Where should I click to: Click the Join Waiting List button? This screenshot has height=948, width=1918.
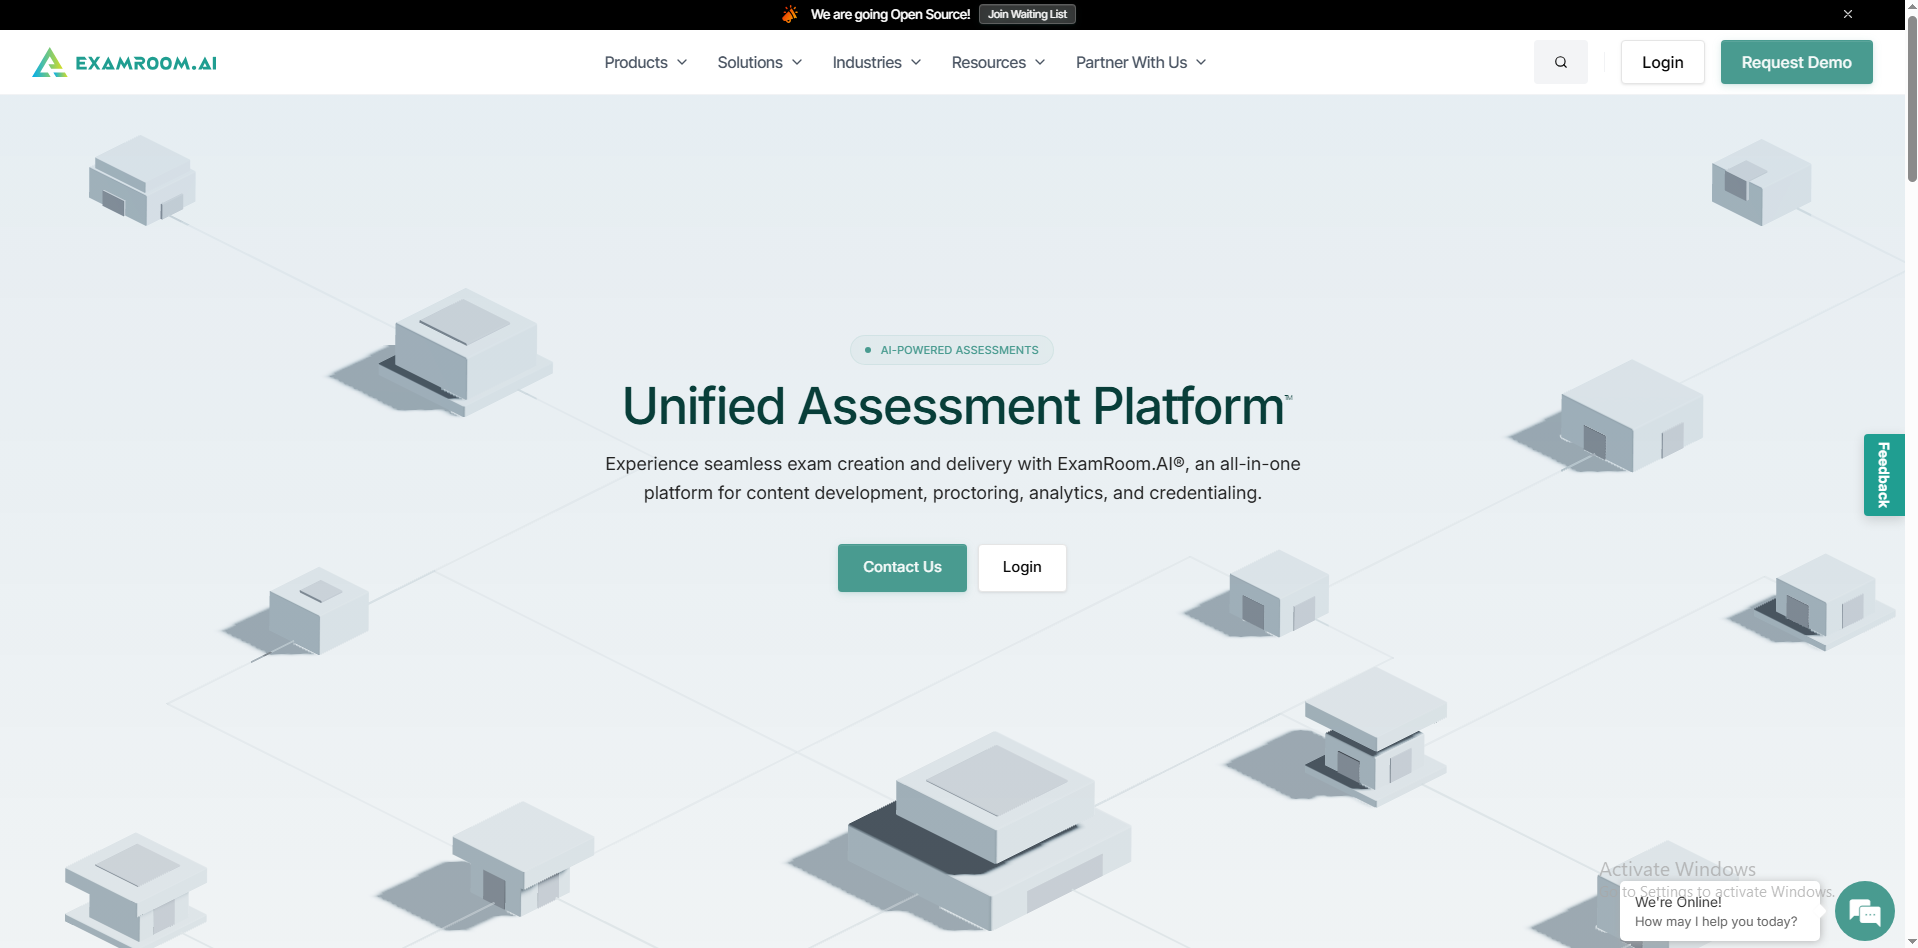click(x=1027, y=14)
